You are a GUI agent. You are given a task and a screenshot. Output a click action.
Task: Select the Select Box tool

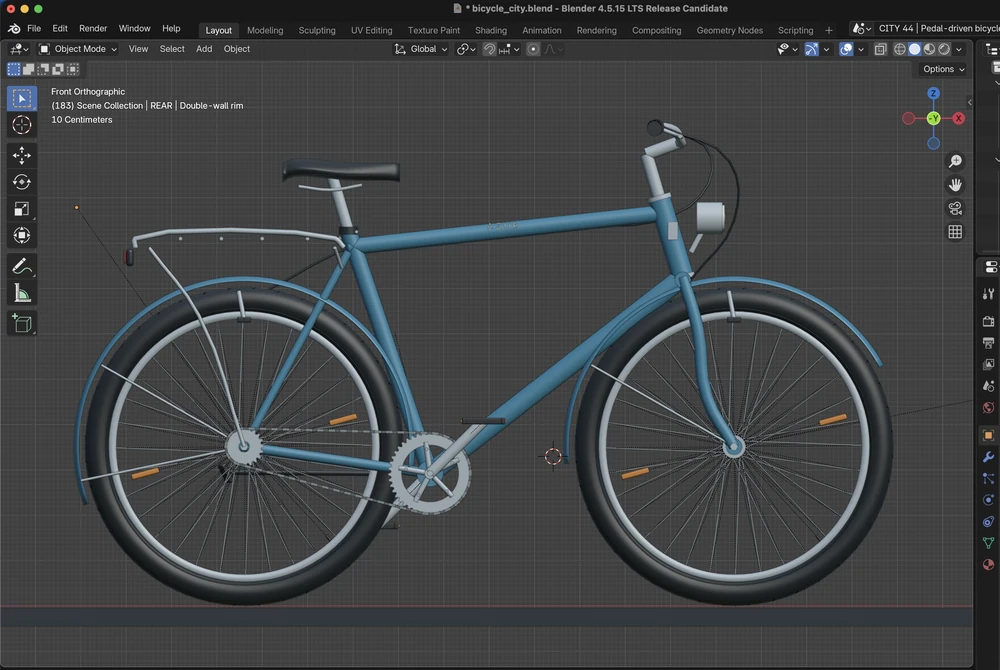click(x=22, y=98)
